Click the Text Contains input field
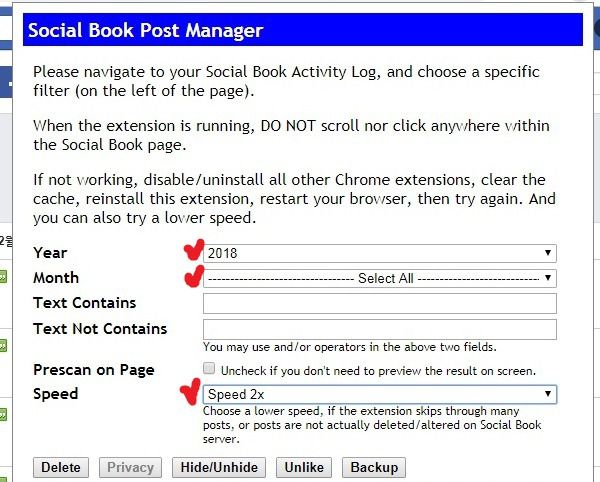Image resolution: width=600 pixels, height=482 pixels. pos(380,303)
